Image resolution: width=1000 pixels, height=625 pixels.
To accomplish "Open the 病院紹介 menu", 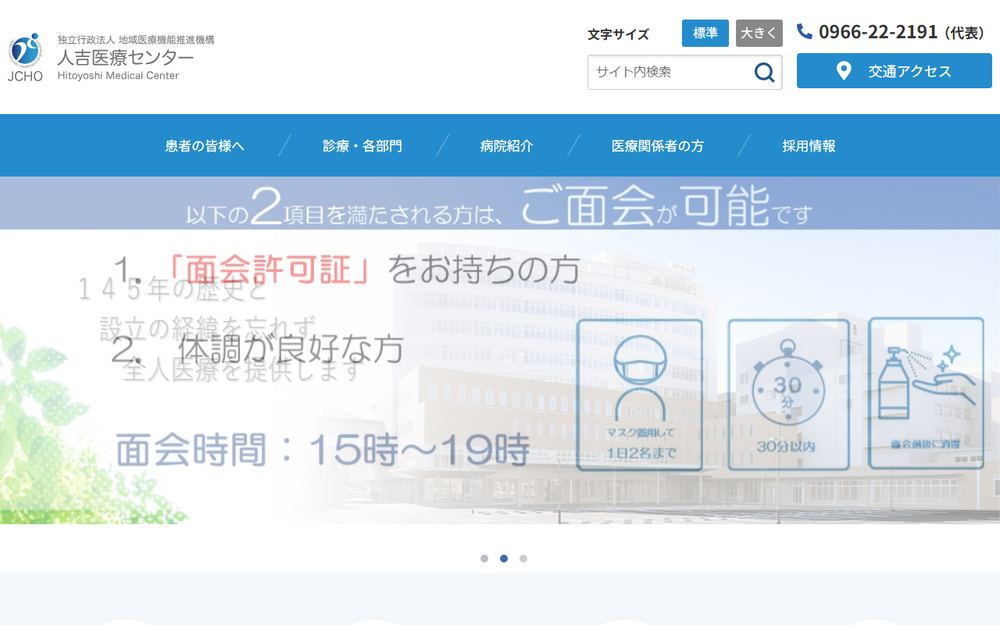I will tap(506, 146).
